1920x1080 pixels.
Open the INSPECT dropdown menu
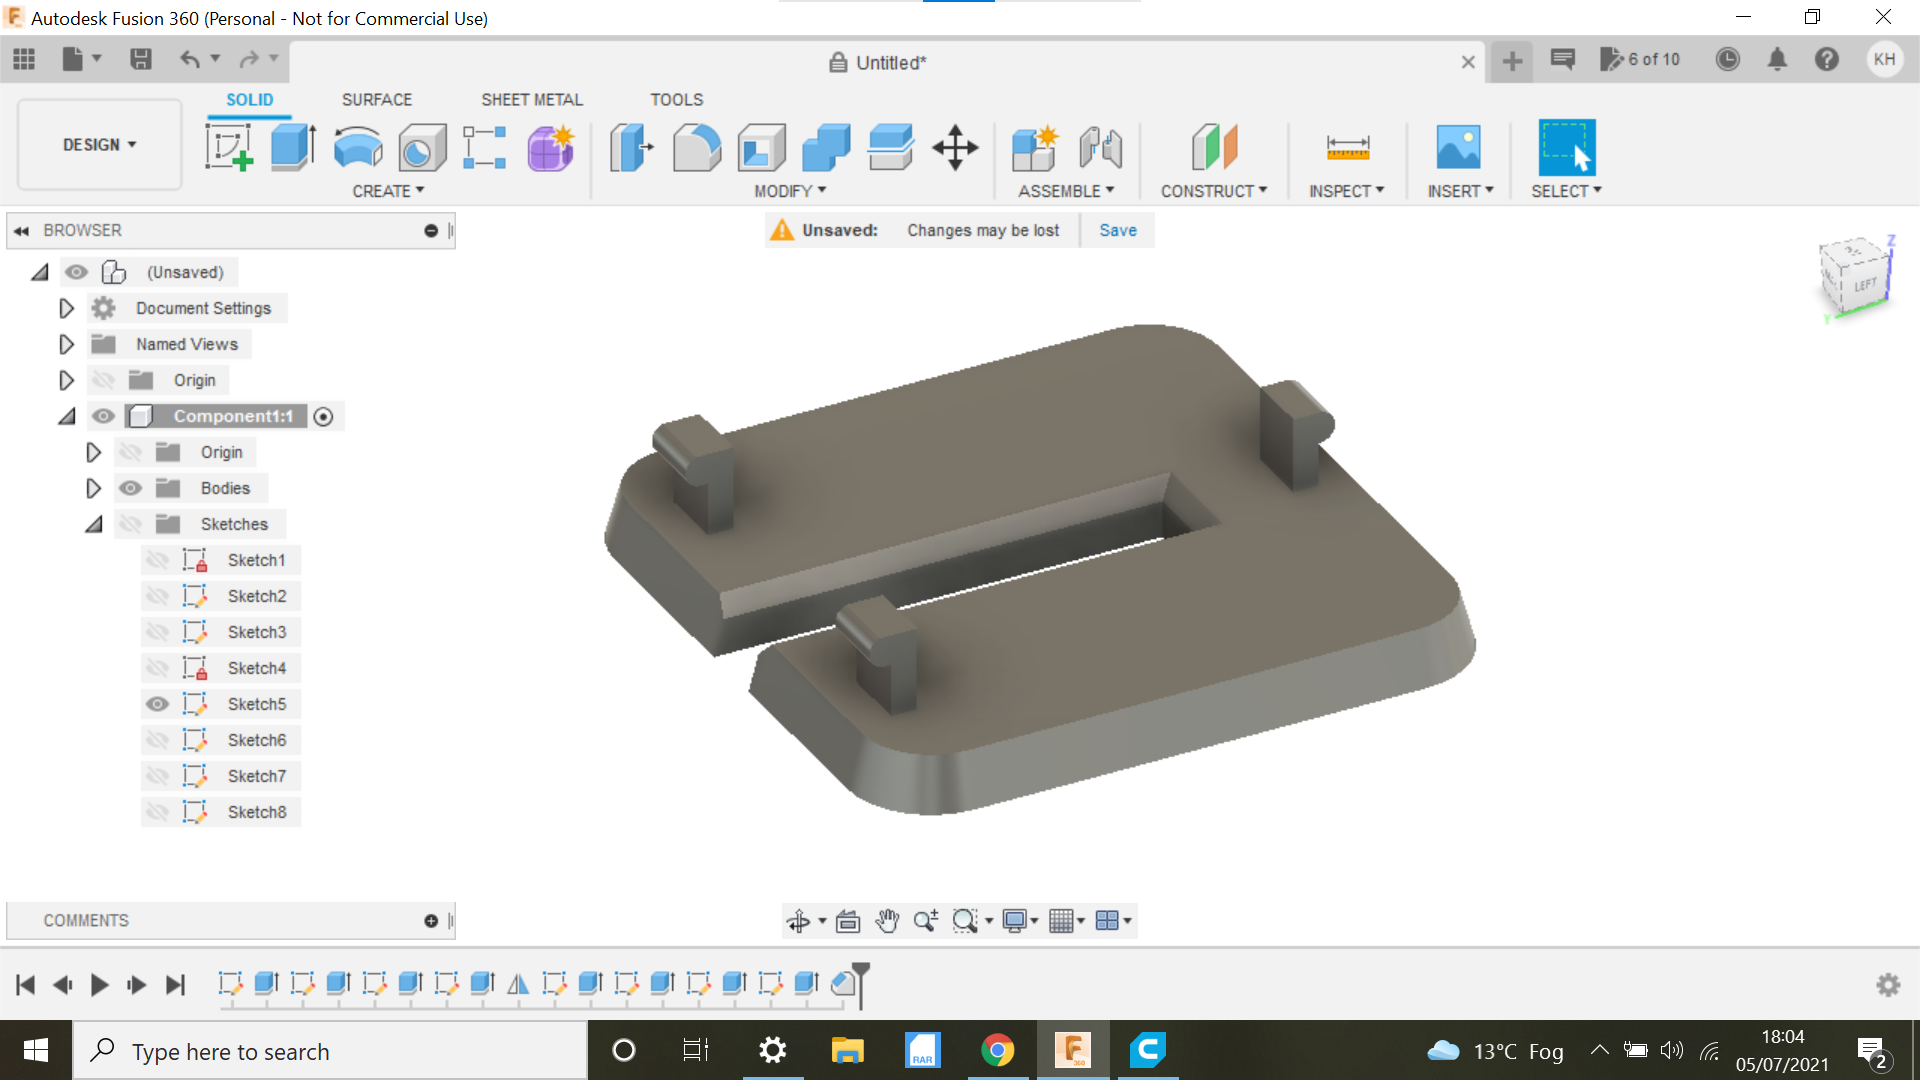coord(1347,191)
